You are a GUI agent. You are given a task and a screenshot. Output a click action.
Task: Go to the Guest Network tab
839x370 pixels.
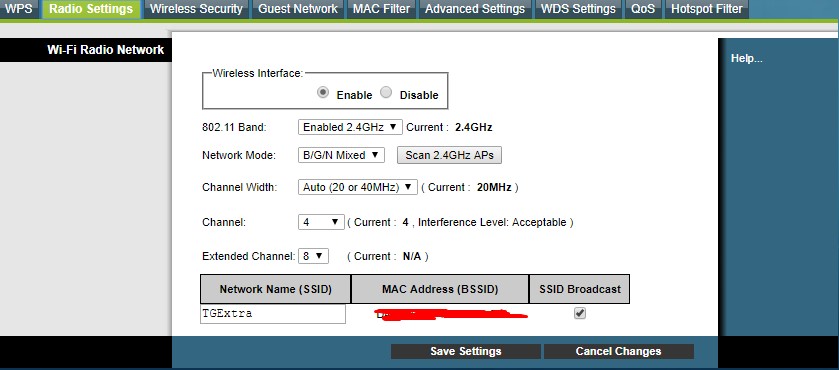coord(298,9)
